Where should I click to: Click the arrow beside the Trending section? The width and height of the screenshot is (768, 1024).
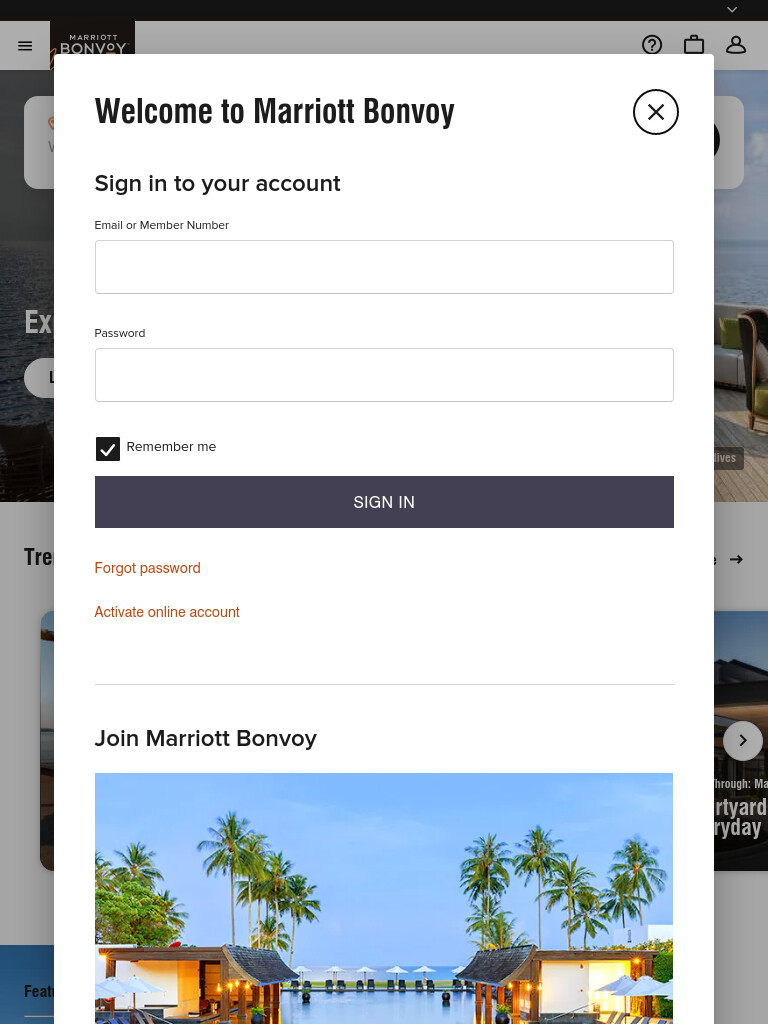pyautogui.click(x=736, y=560)
